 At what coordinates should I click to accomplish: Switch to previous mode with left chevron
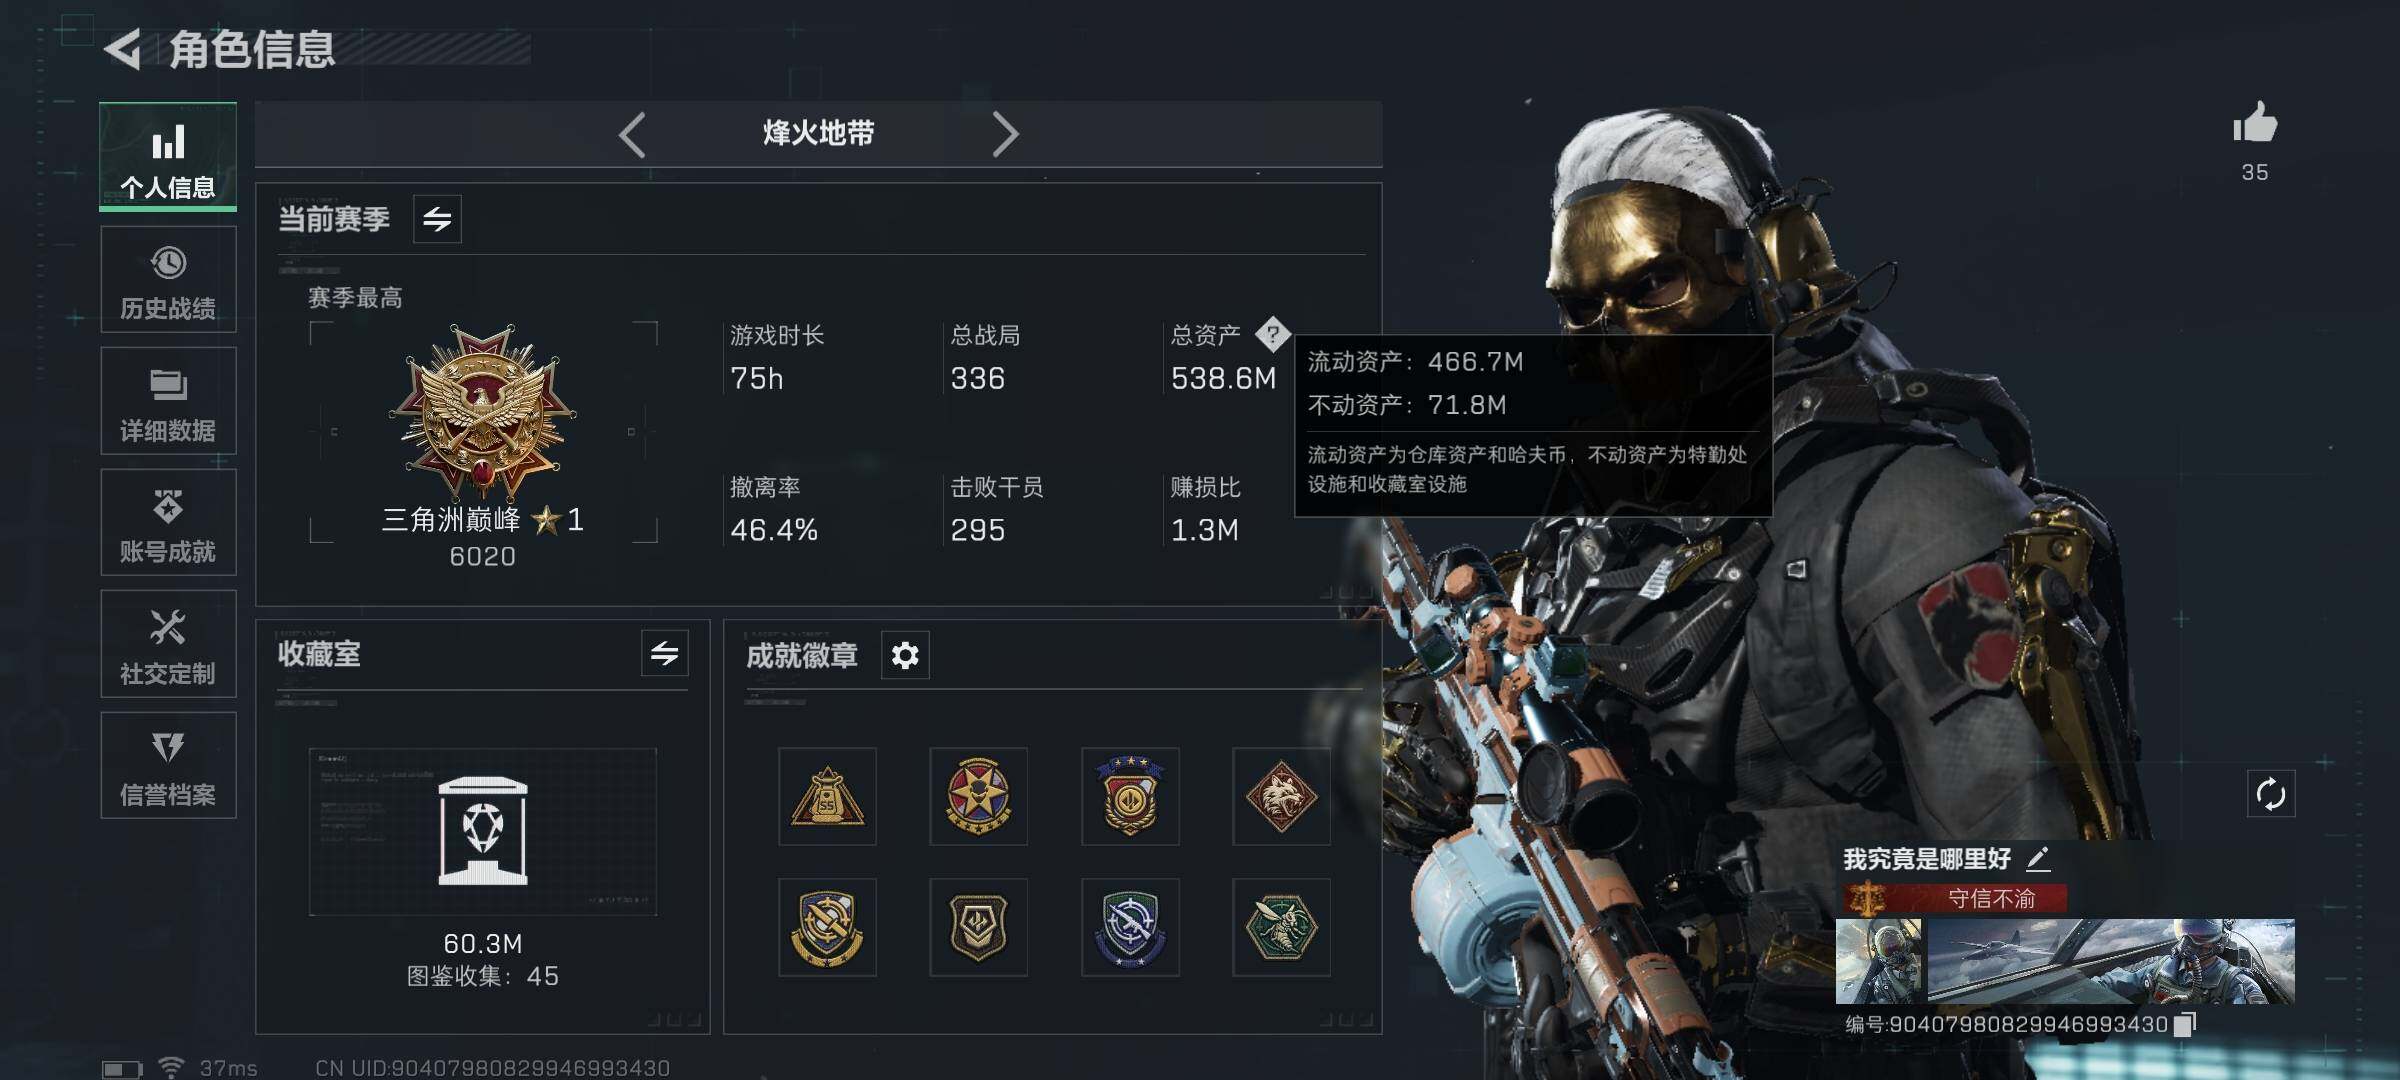[632, 134]
